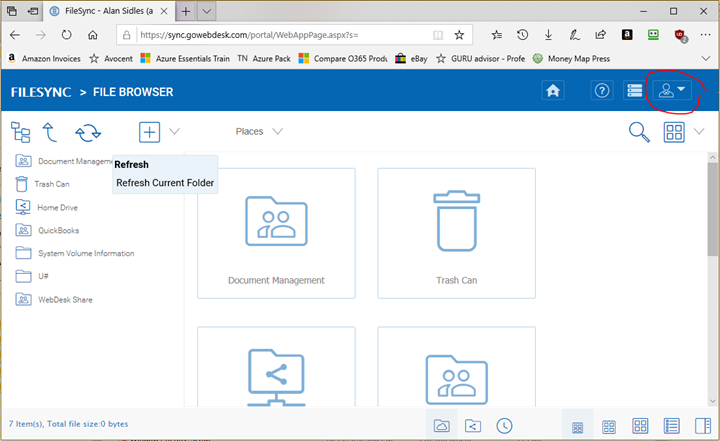Go to the FileSync home page
The width and height of the screenshot is (720, 441).
coord(553,91)
